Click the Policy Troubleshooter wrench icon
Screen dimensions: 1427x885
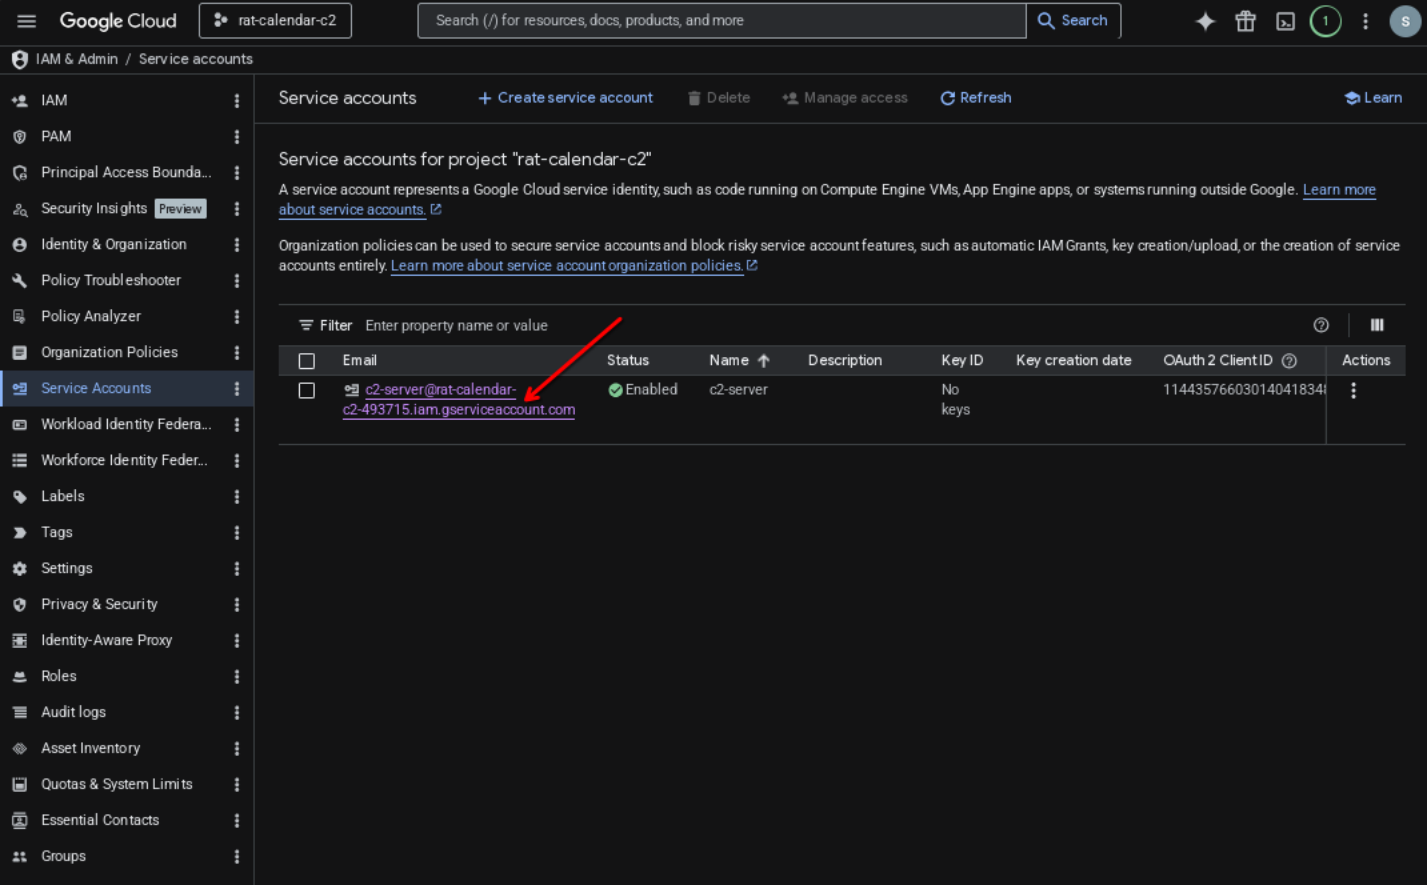coord(19,280)
